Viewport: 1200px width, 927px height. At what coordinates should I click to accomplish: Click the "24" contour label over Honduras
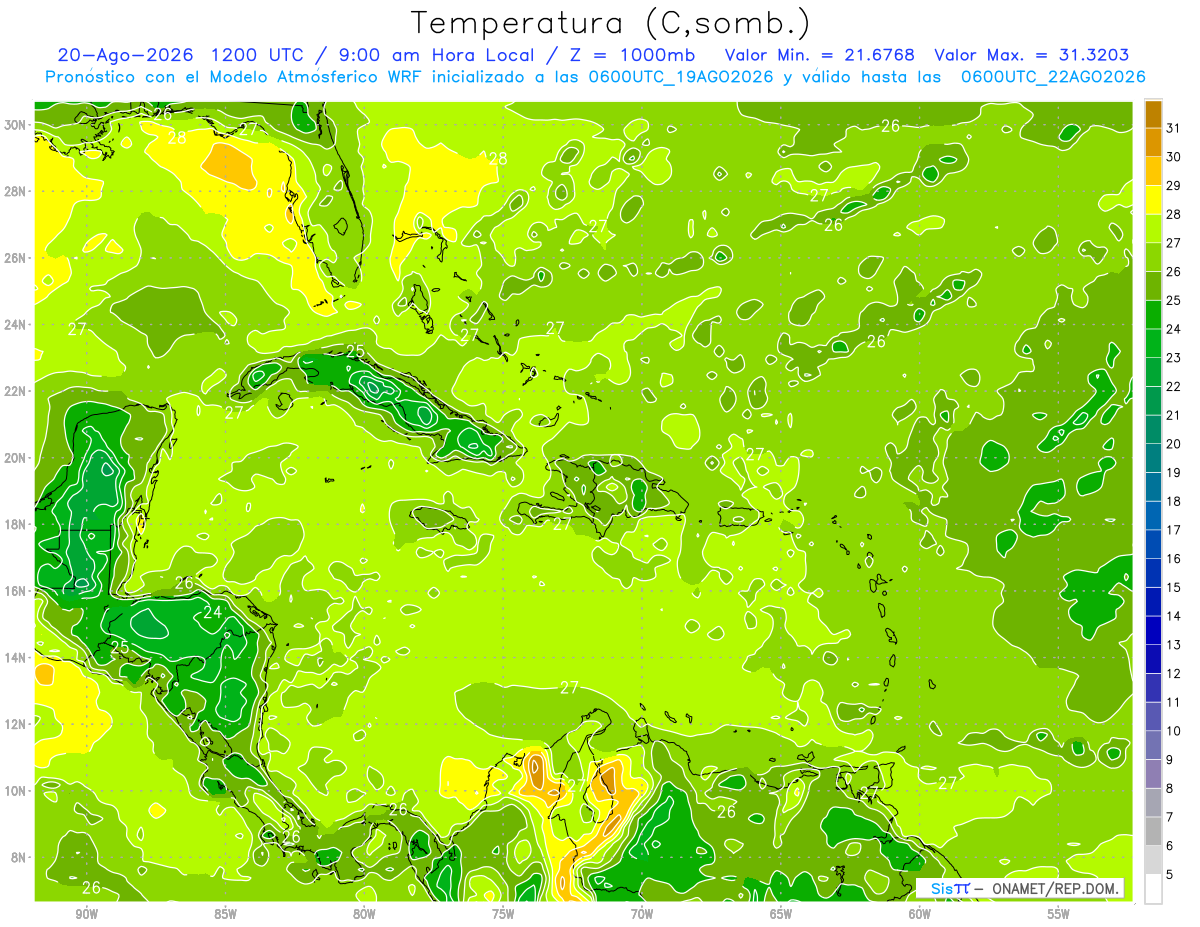click(x=212, y=612)
